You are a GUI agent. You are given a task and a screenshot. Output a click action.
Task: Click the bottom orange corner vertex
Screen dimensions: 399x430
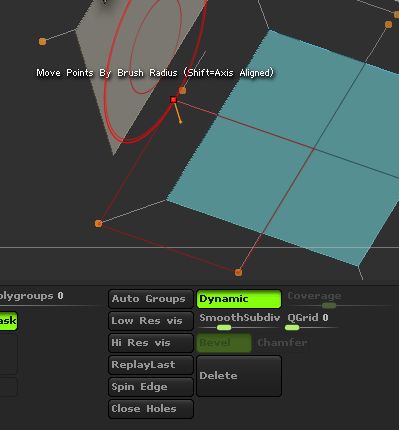238,273
